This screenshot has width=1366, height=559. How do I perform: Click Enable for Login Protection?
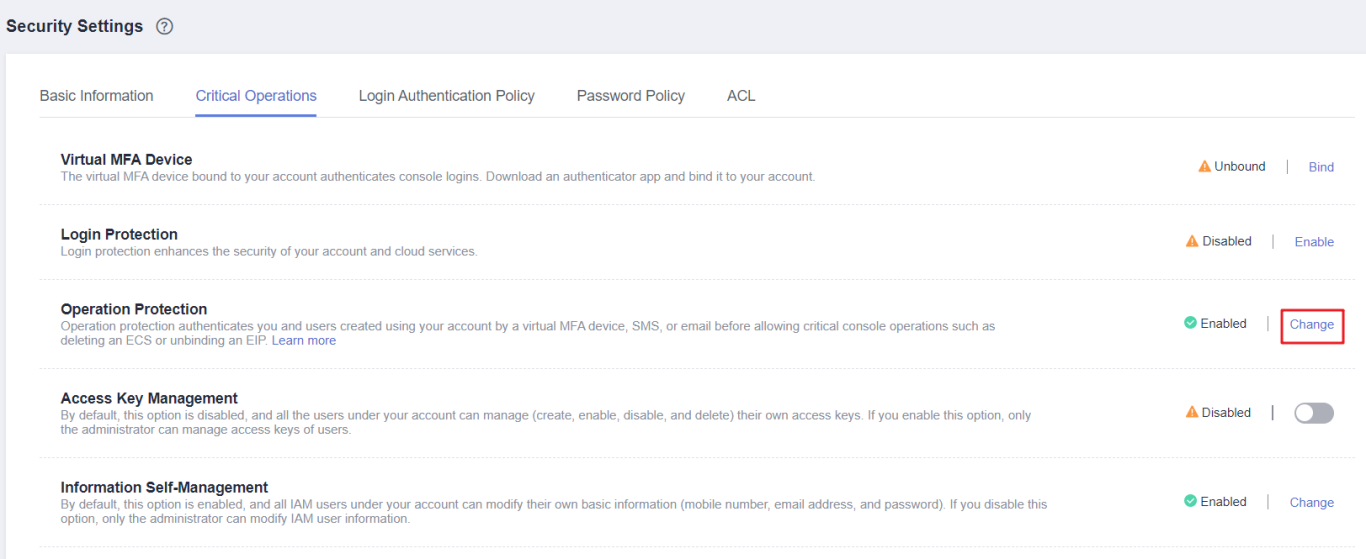coord(1314,241)
